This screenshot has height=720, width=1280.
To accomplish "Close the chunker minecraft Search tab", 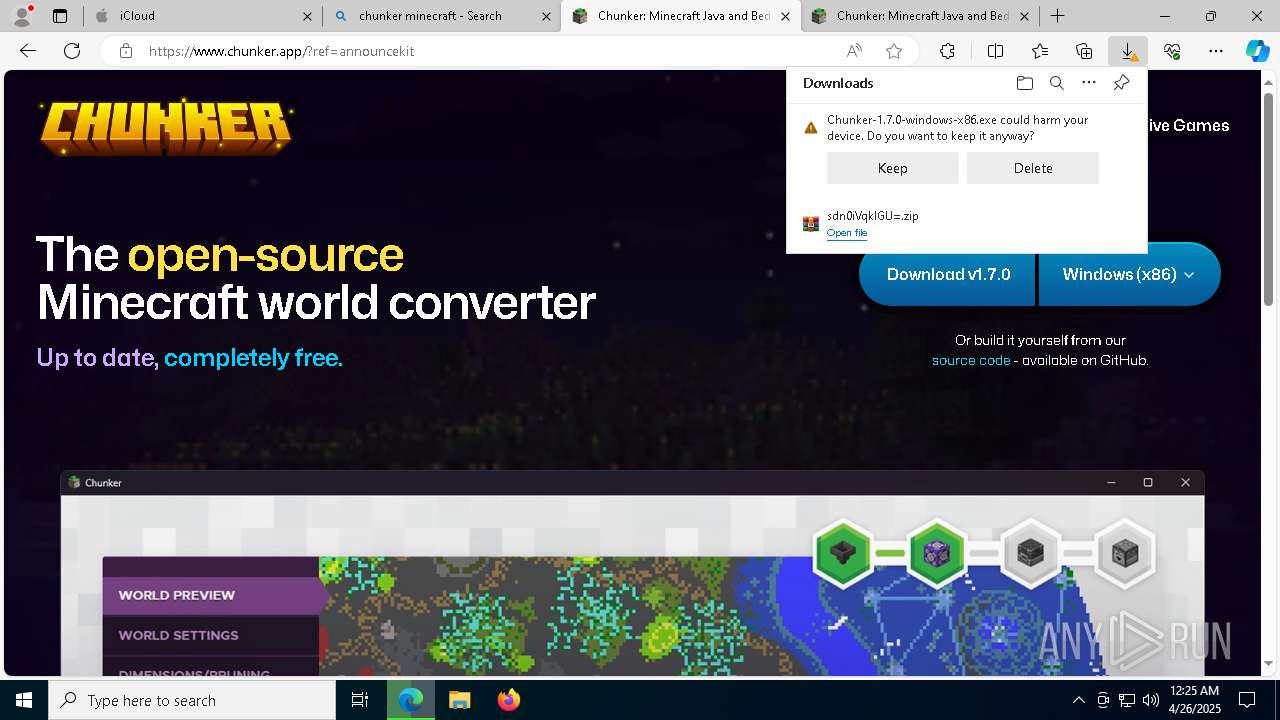I will click(546, 16).
